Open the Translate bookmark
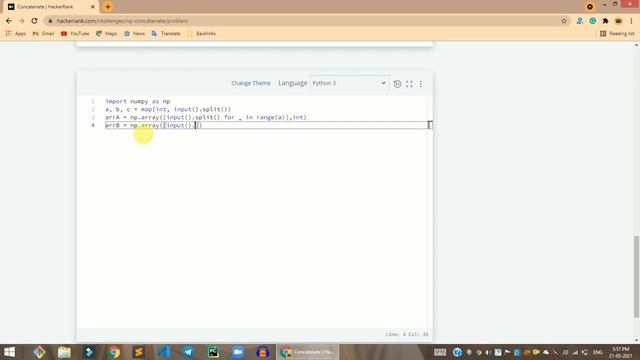The image size is (640, 360). pyautogui.click(x=166, y=33)
